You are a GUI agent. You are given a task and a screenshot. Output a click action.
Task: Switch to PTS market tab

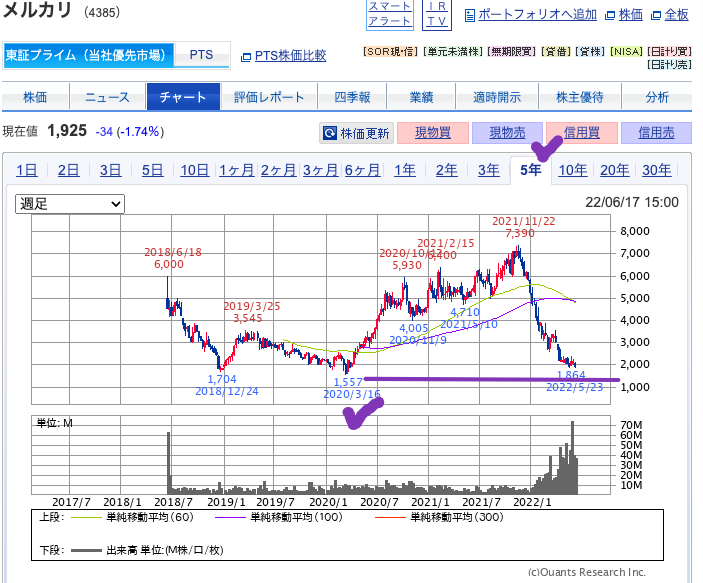tap(201, 55)
